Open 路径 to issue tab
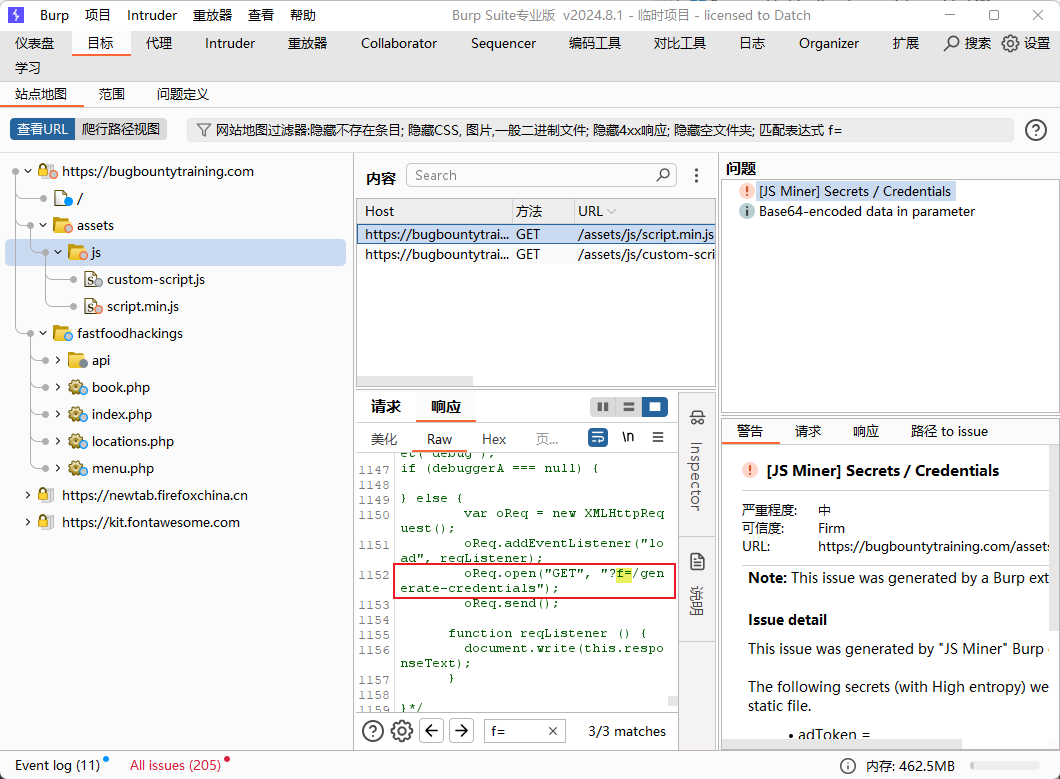 pyautogui.click(x=948, y=431)
